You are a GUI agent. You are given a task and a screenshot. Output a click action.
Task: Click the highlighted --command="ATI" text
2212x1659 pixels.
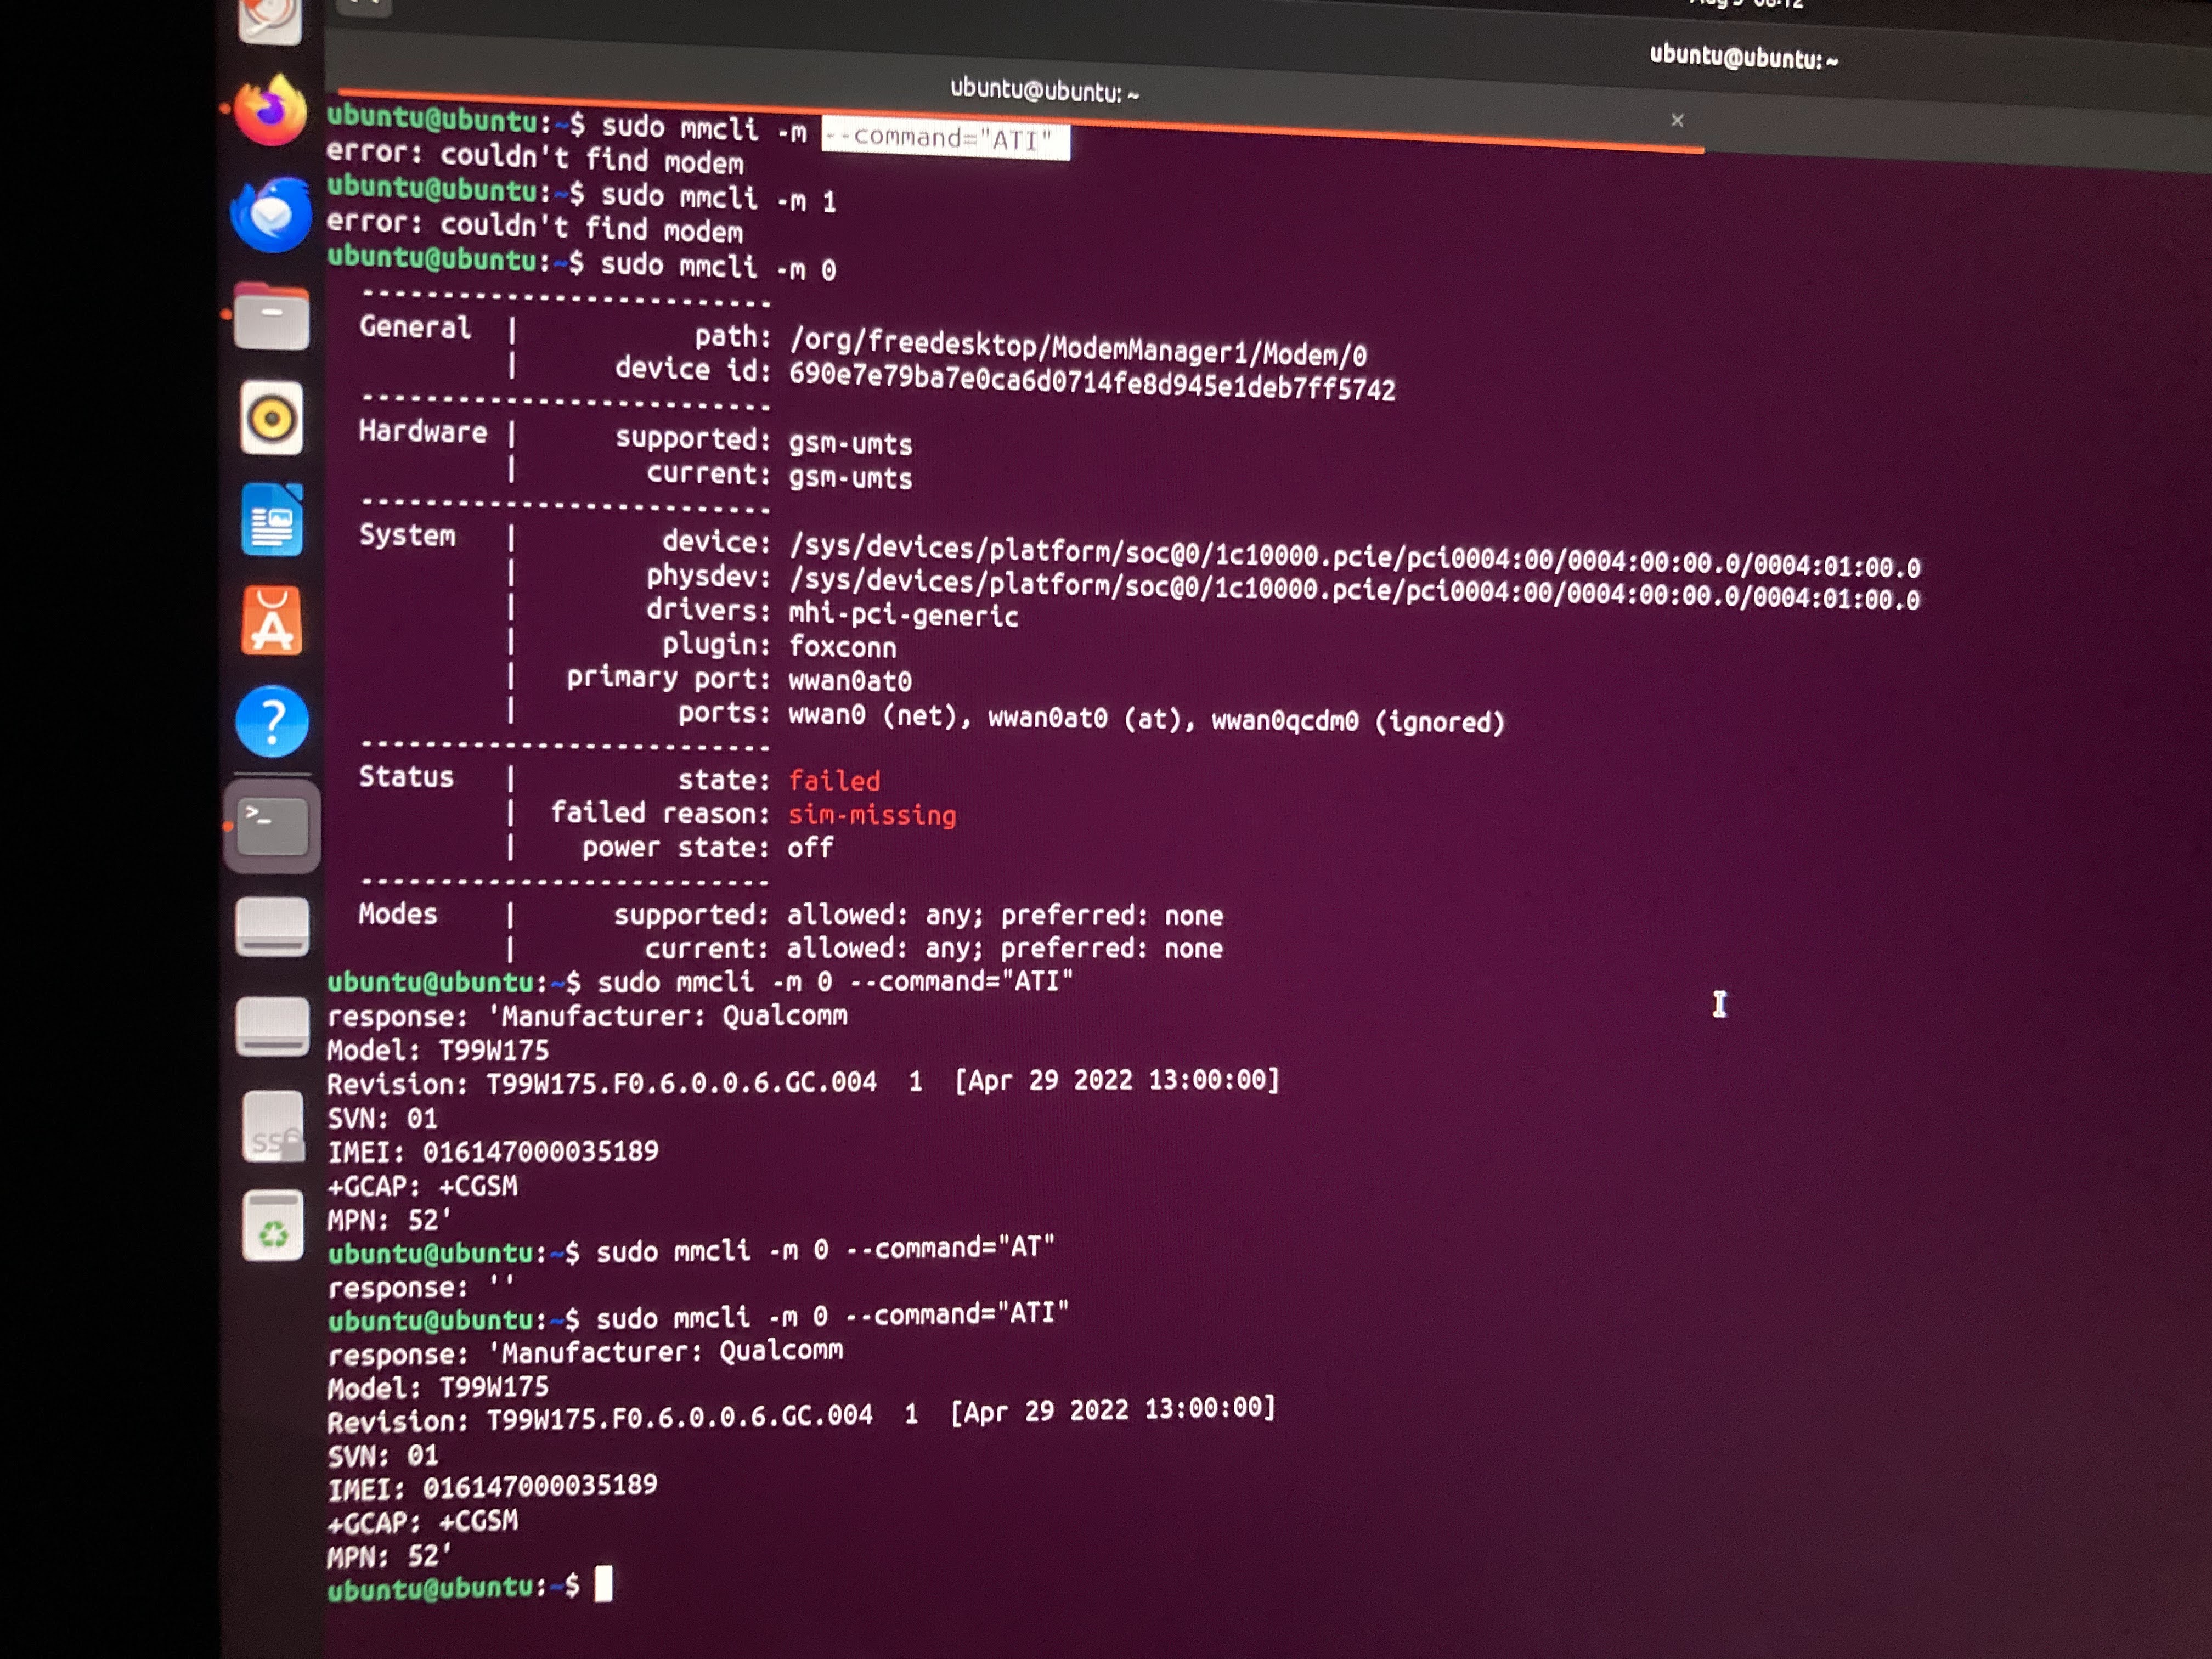(945, 139)
